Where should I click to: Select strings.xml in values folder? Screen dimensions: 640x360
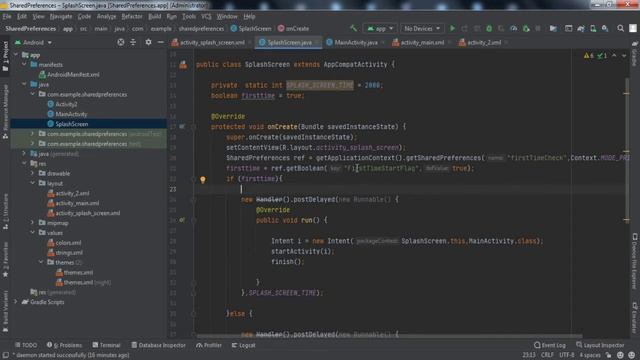pyautogui.click(x=65, y=252)
